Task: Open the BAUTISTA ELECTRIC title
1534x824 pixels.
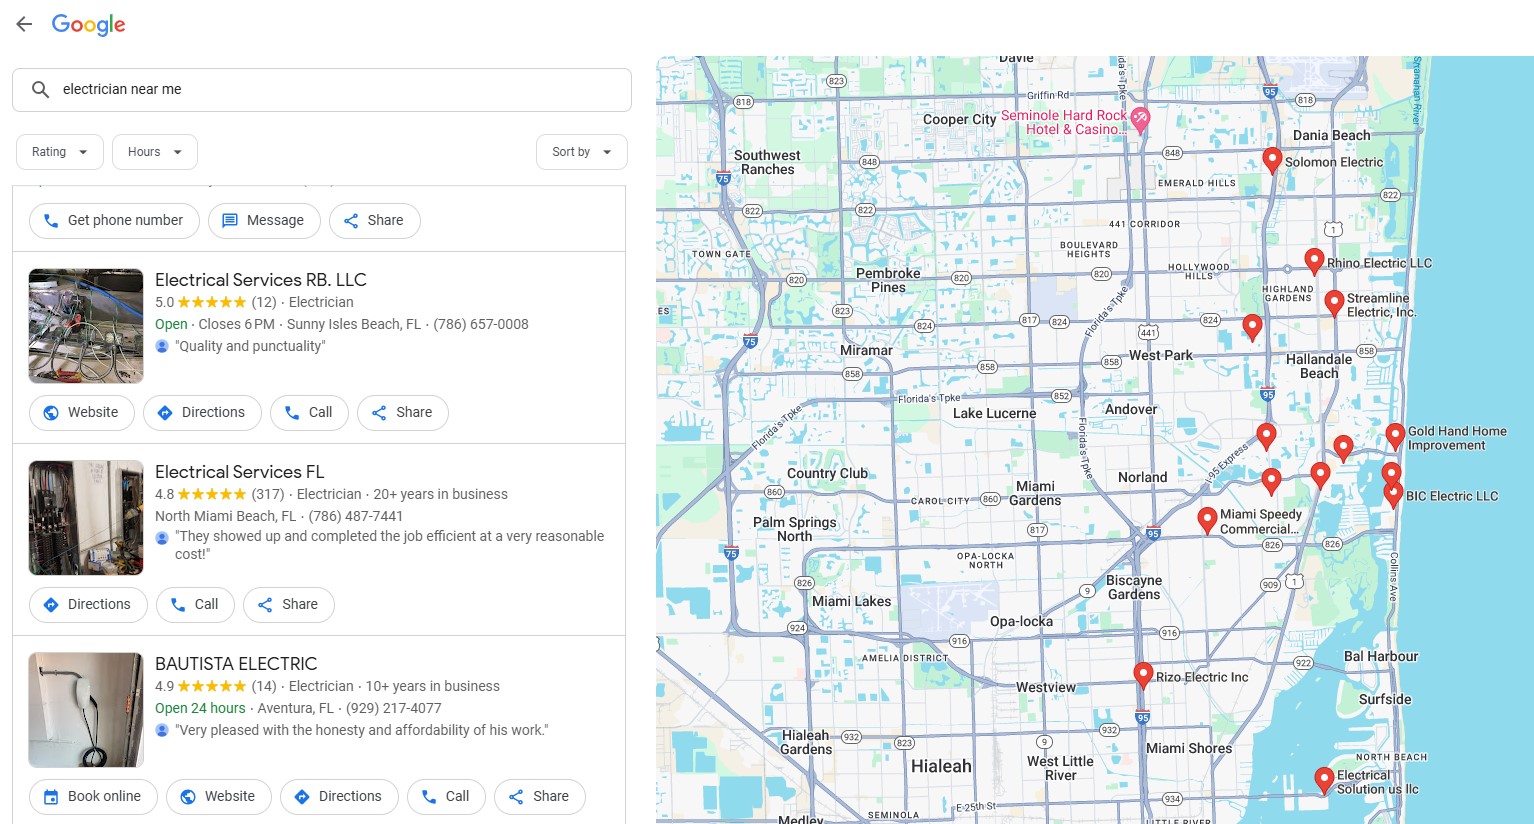Action: 236,664
